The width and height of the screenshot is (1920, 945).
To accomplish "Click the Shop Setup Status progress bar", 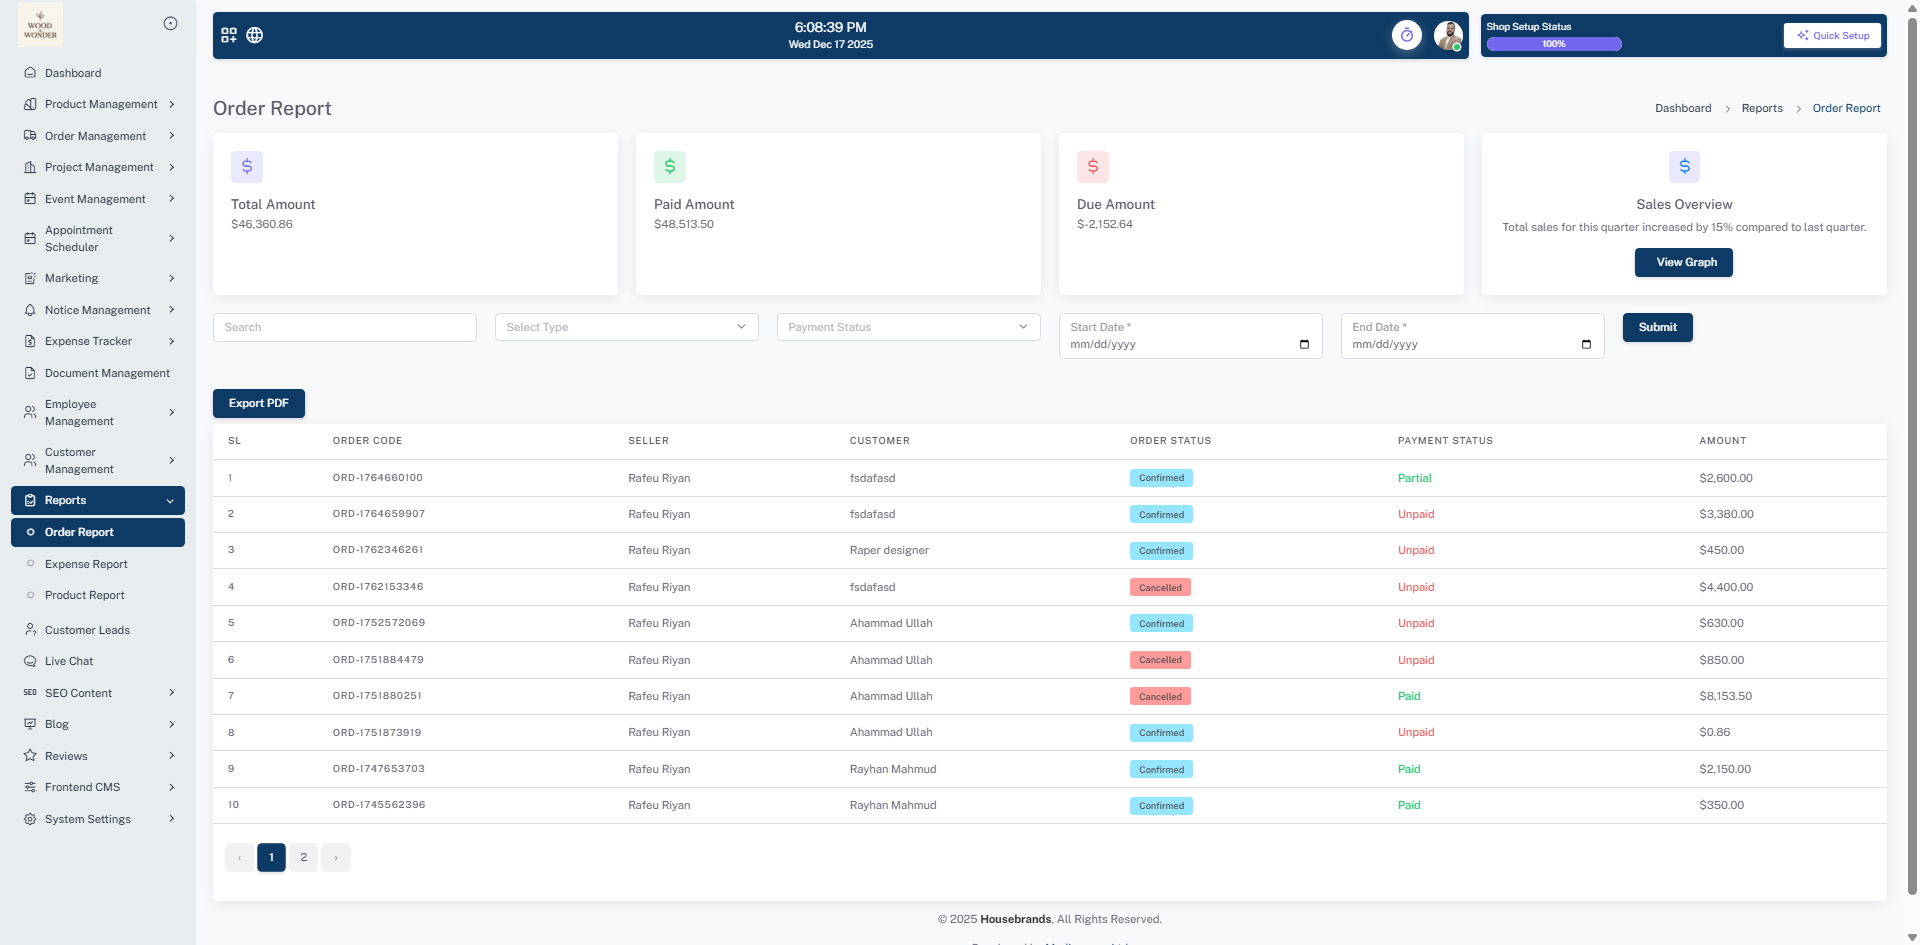I will coord(1553,44).
